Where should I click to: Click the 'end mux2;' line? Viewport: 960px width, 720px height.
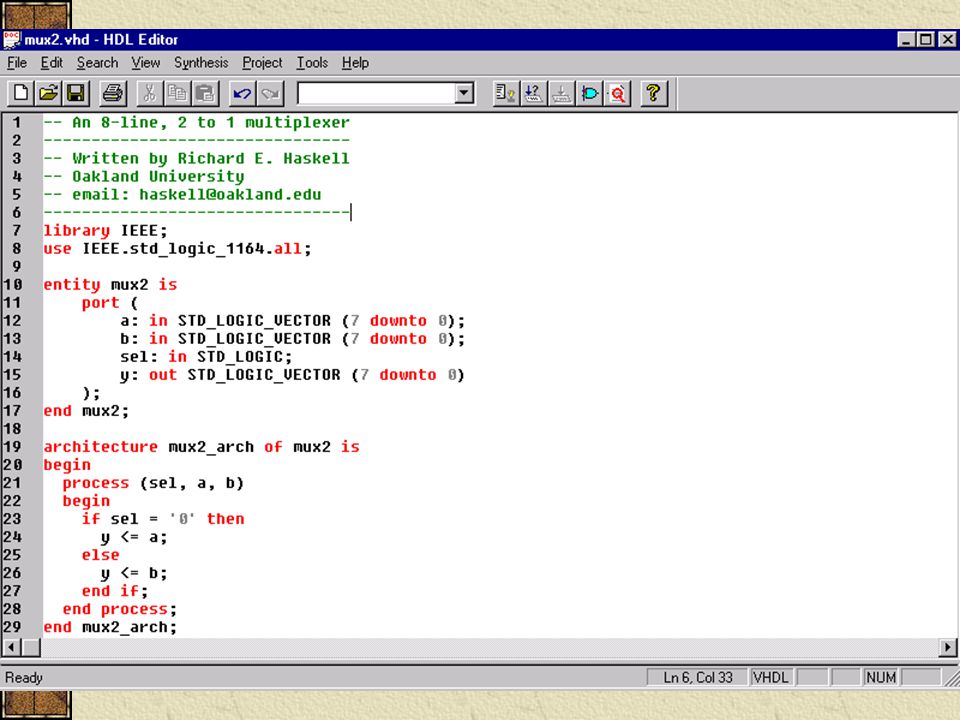point(86,411)
